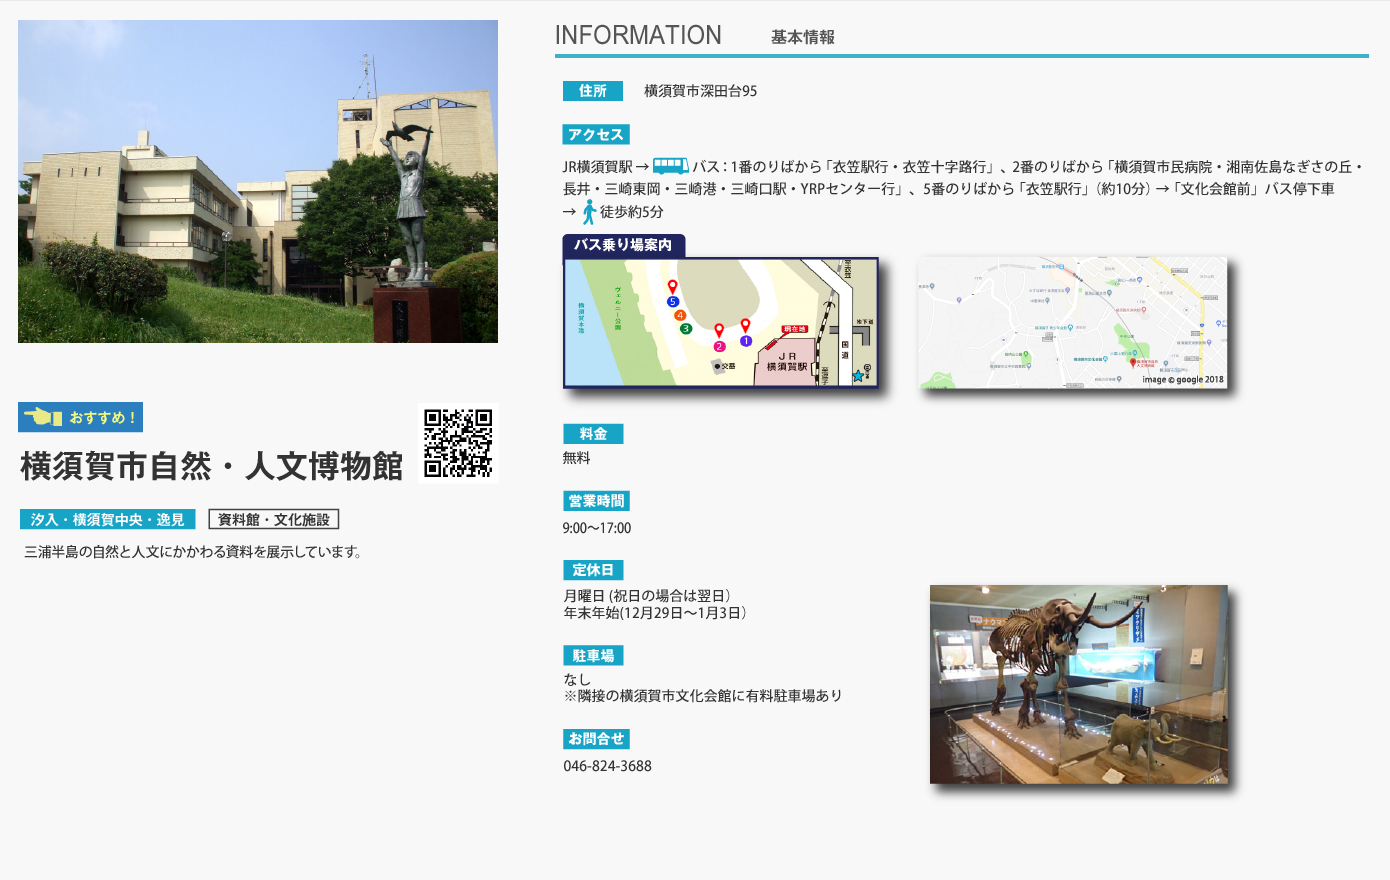Click bus stop marker number 1 on map

coord(745,340)
